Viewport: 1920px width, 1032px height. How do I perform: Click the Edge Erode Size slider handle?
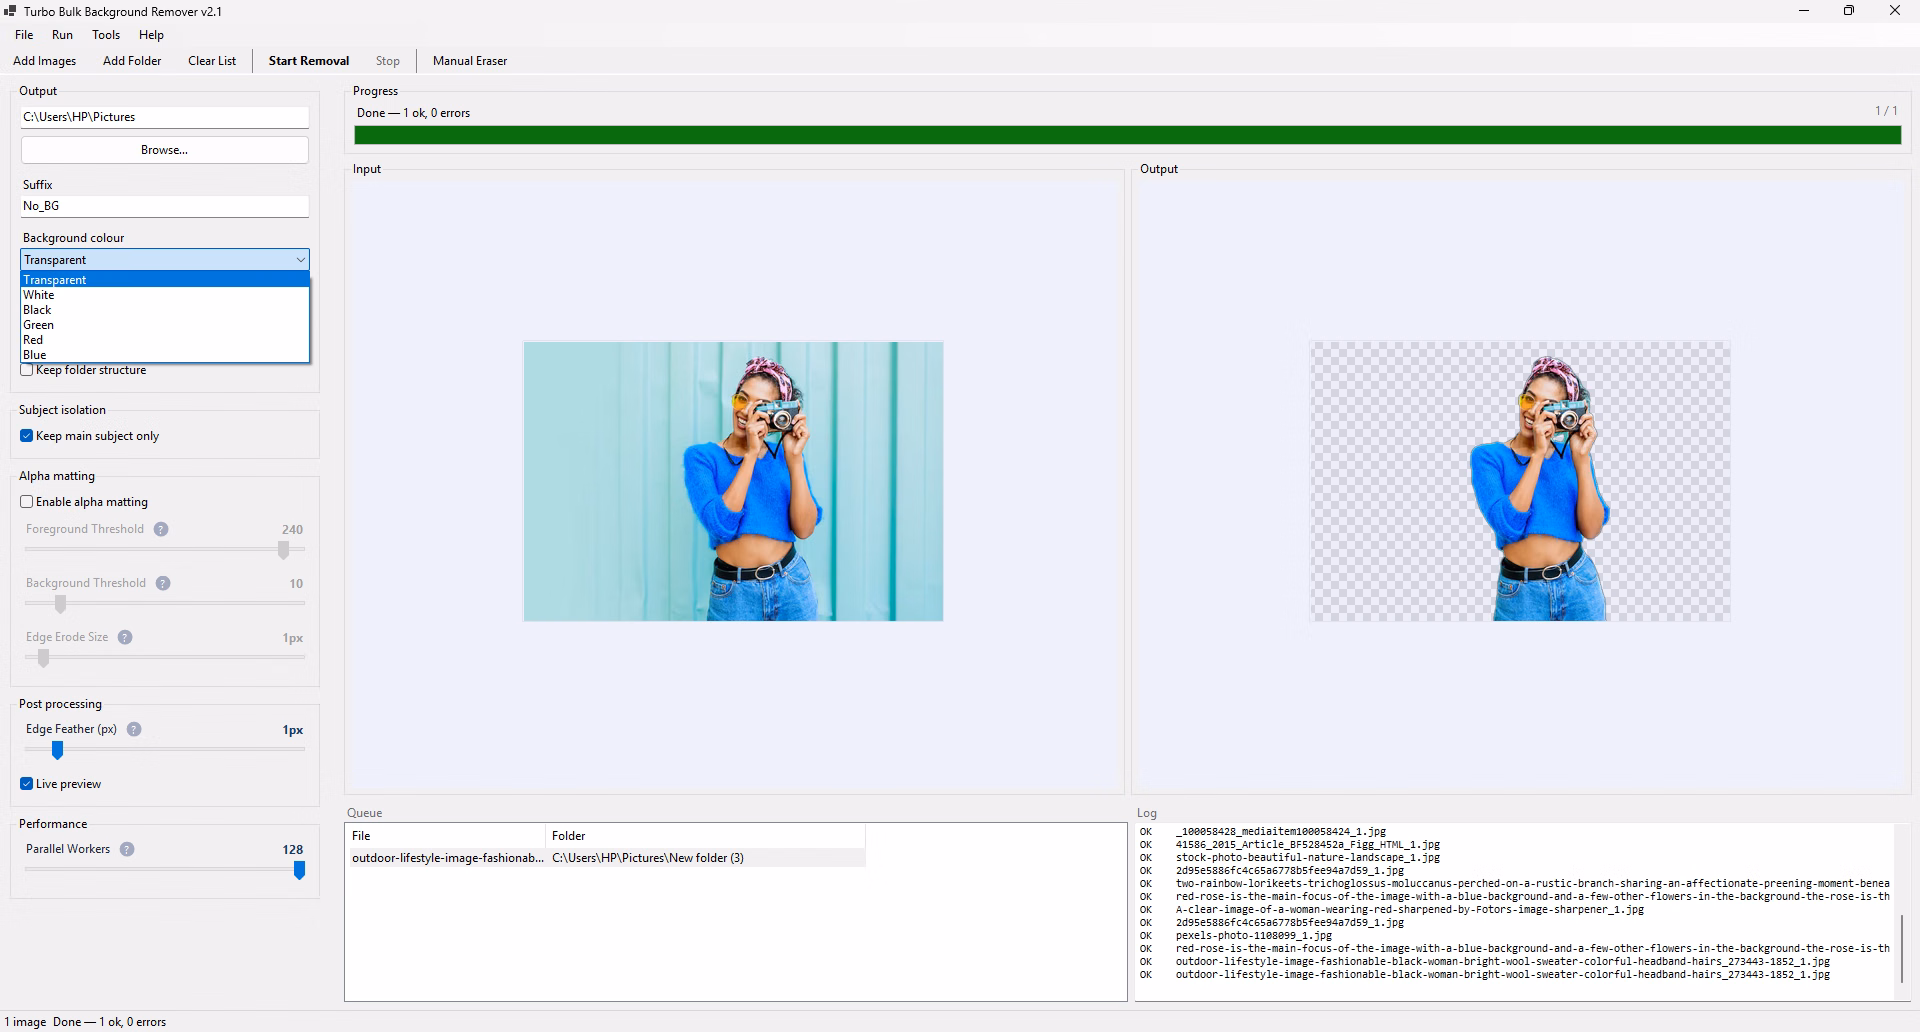[x=43, y=658]
